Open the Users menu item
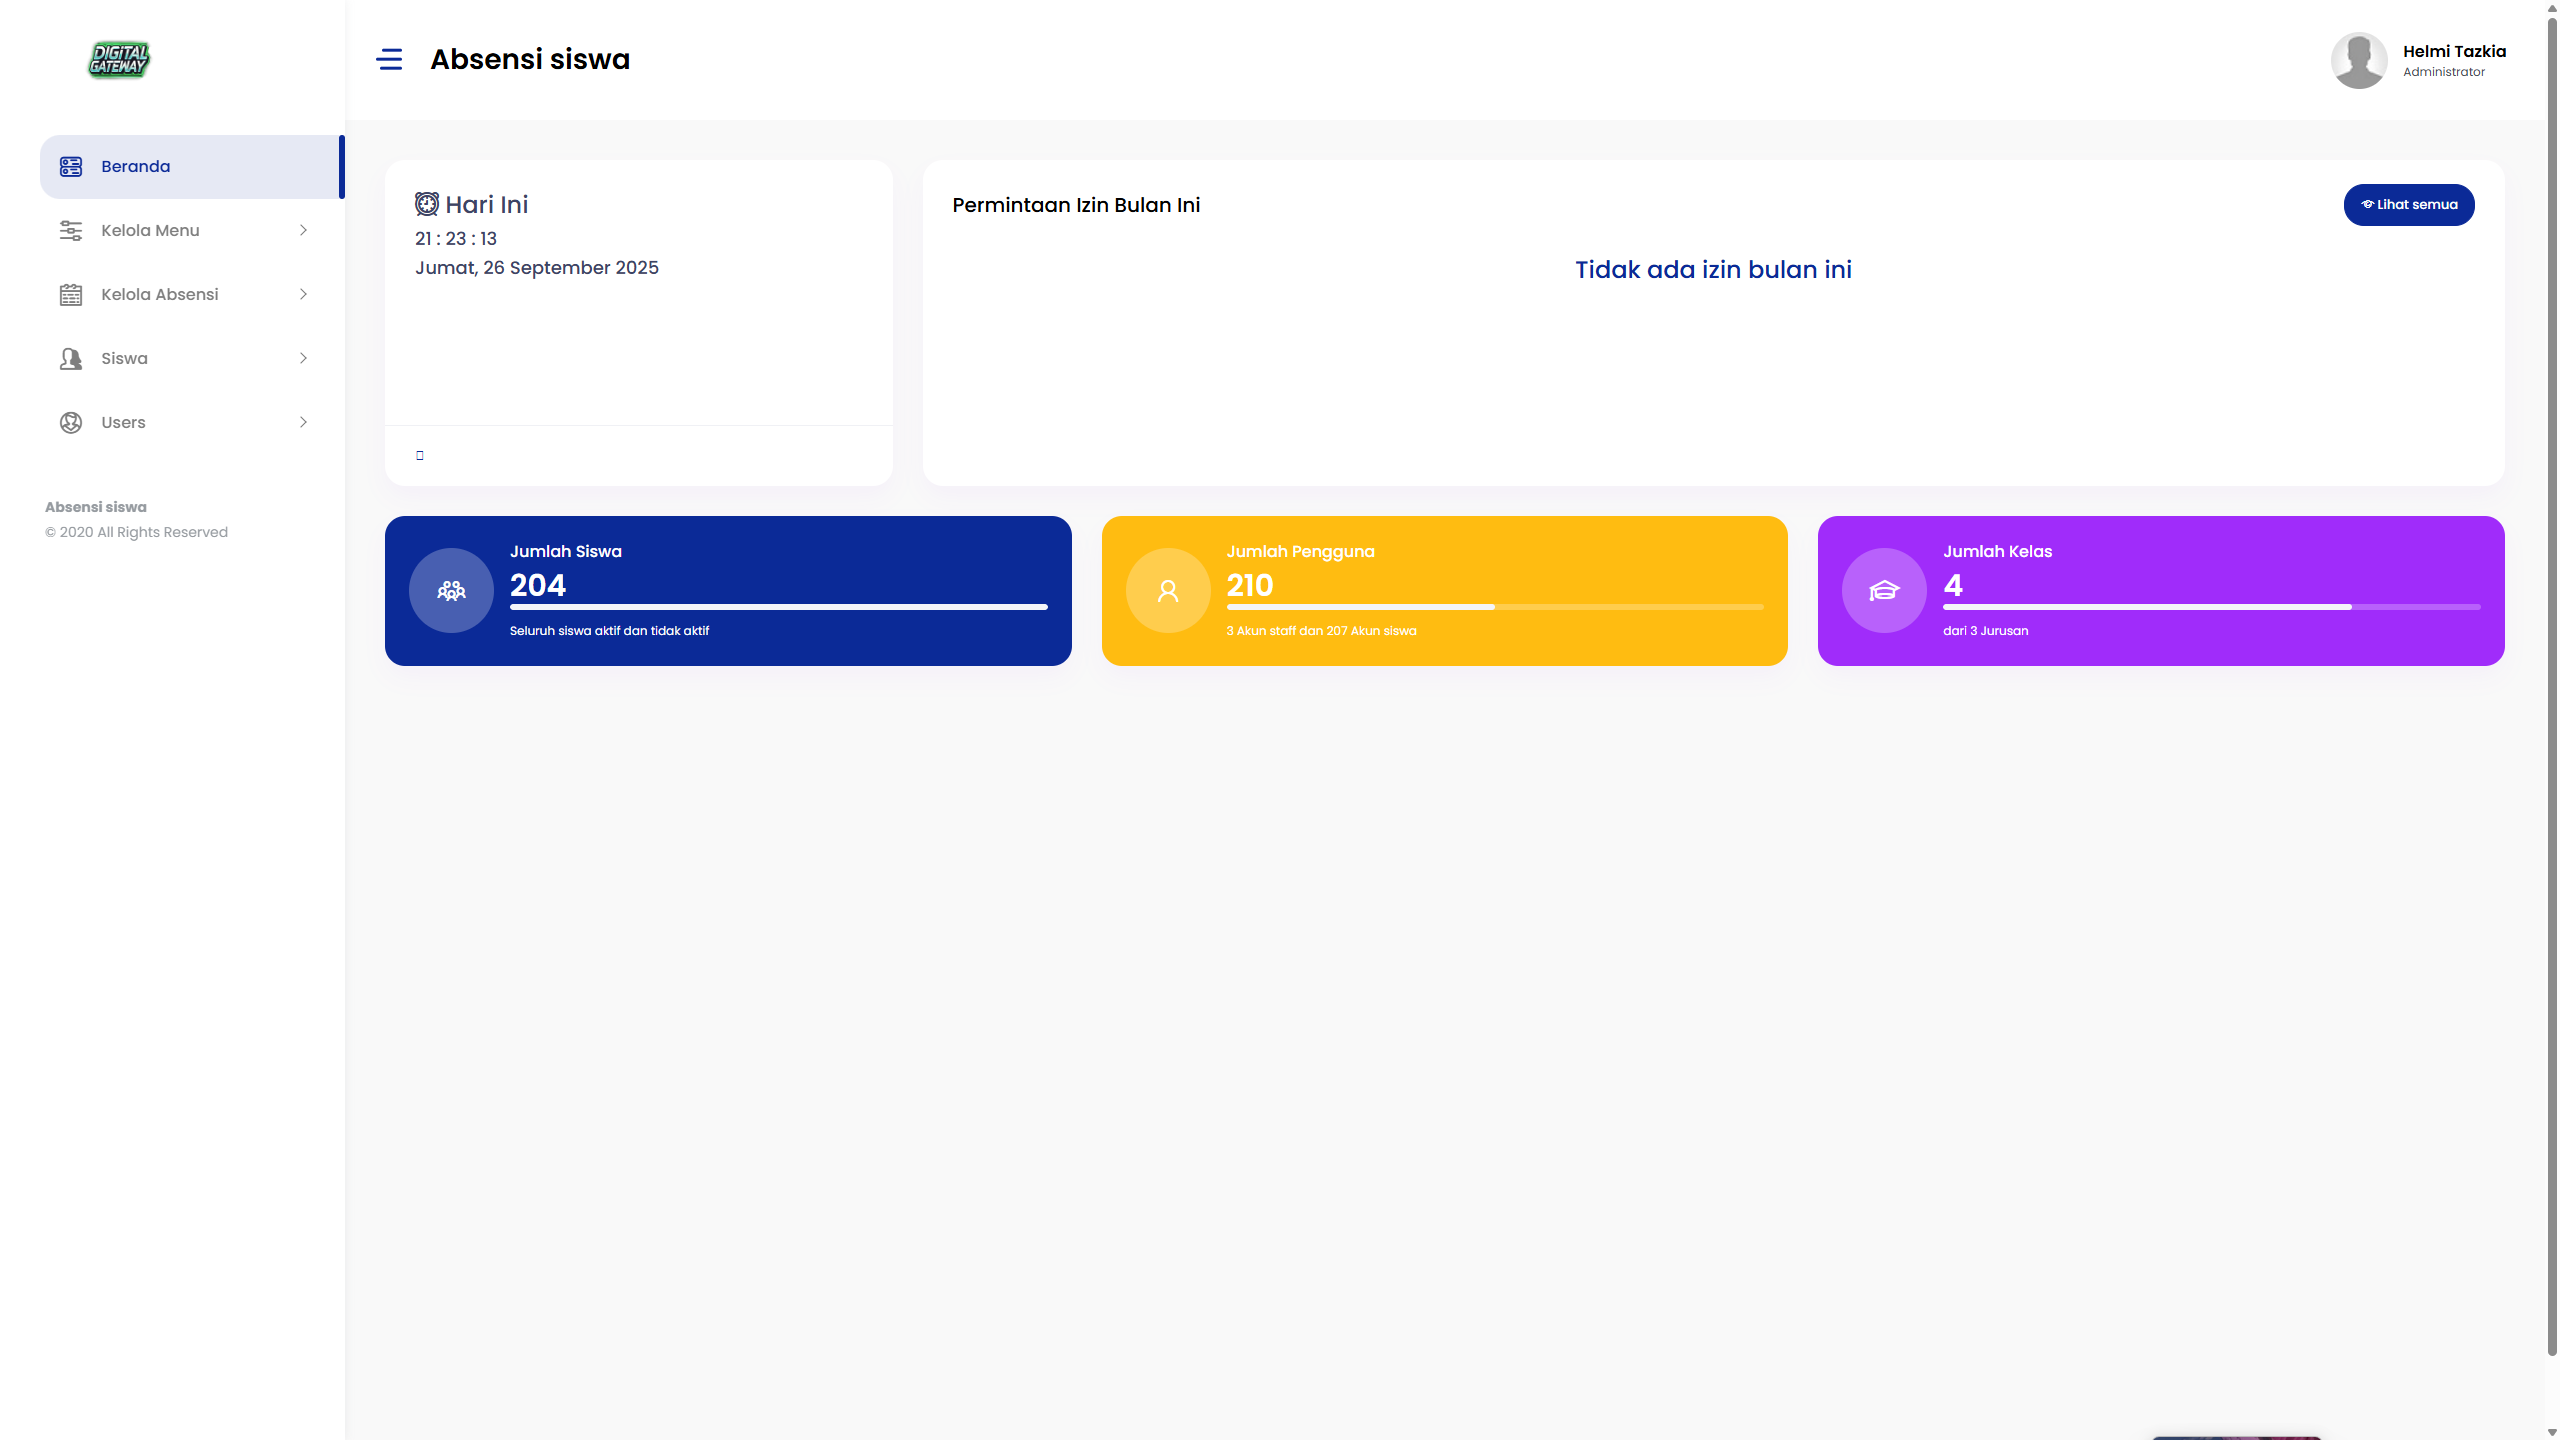 (x=124, y=423)
